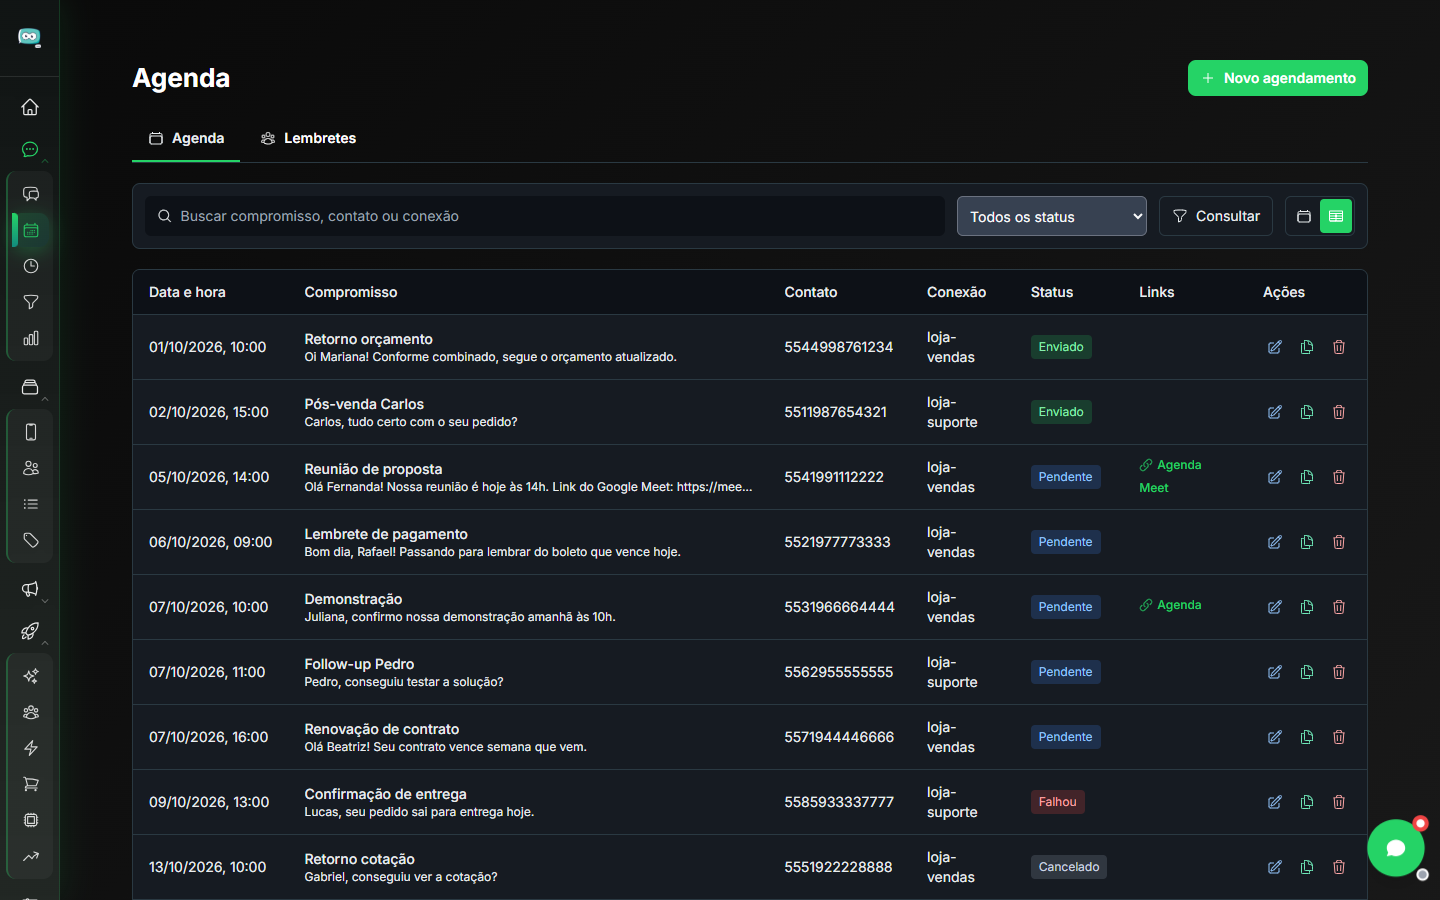Open the rocket icon in the sidebar
Screen dimensions: 1440x900
click(30, 631)
